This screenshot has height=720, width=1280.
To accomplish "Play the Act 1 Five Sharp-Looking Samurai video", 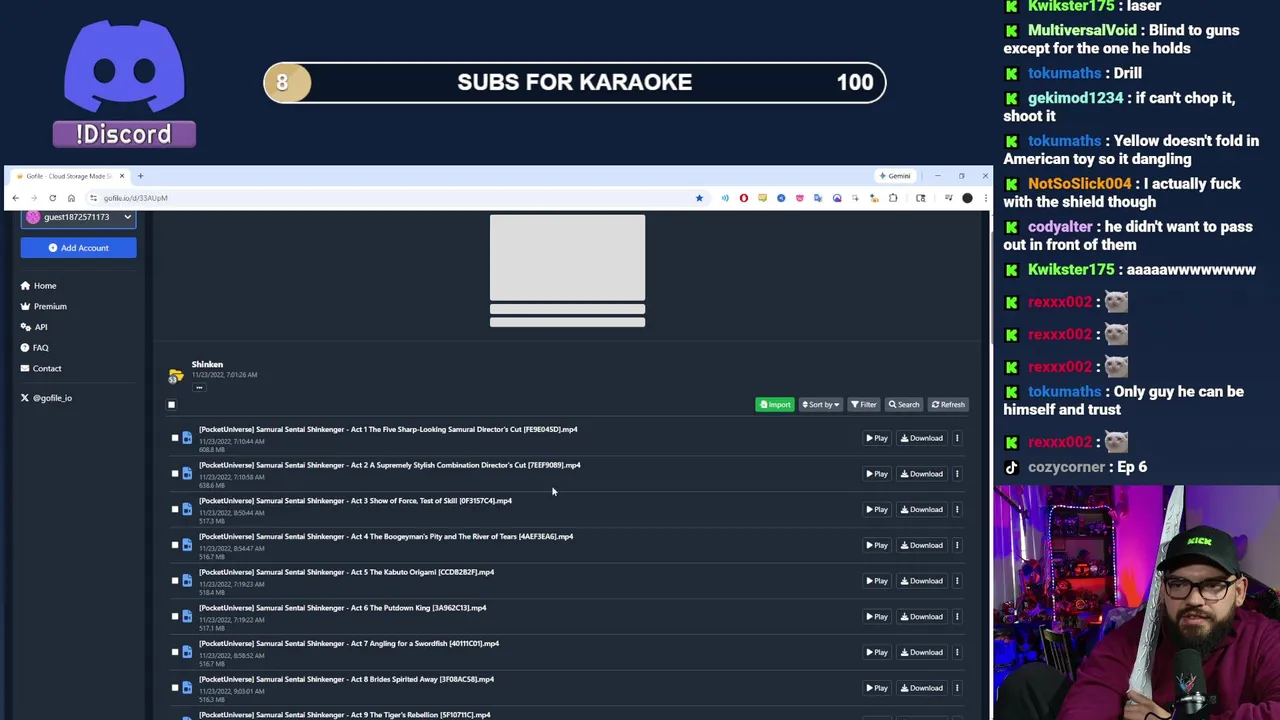I will coord(877,438).
